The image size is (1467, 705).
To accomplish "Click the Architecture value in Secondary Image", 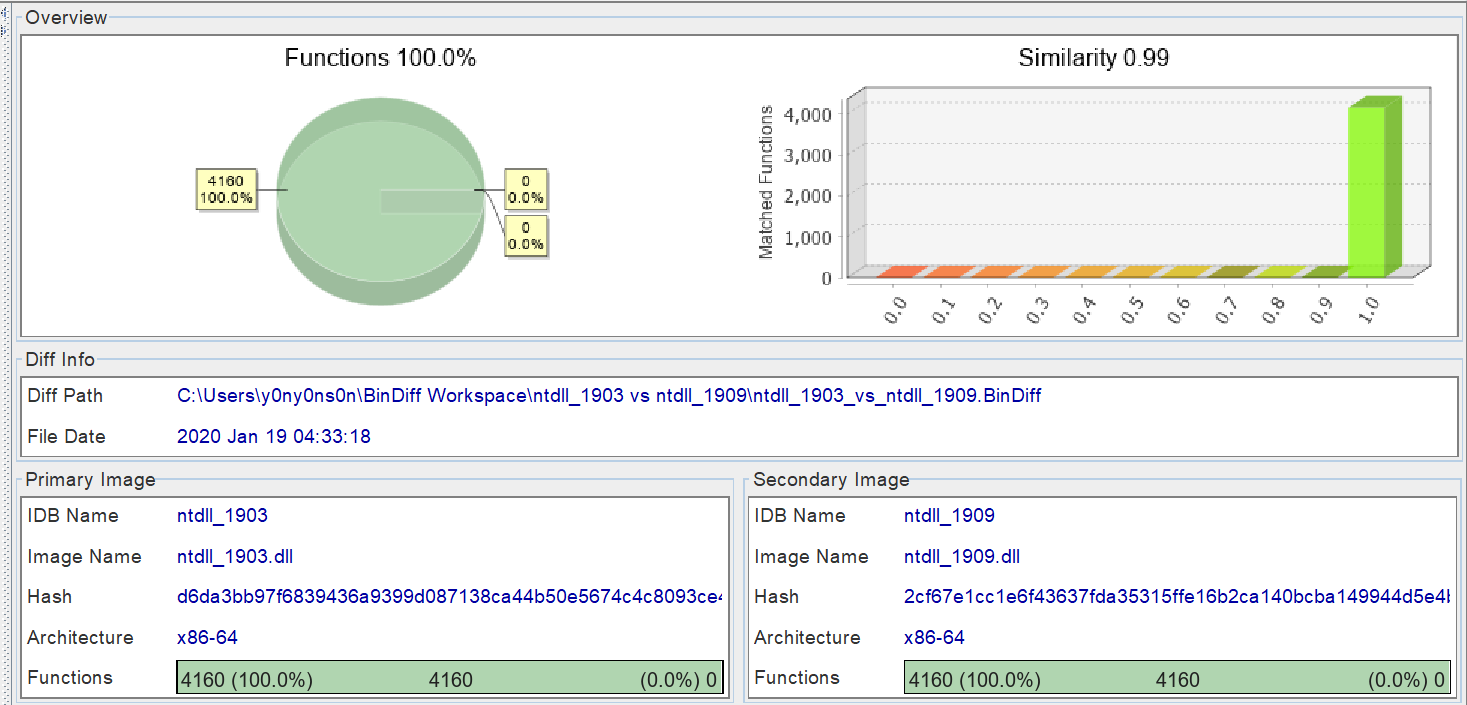I will click(x=934, y=638).
